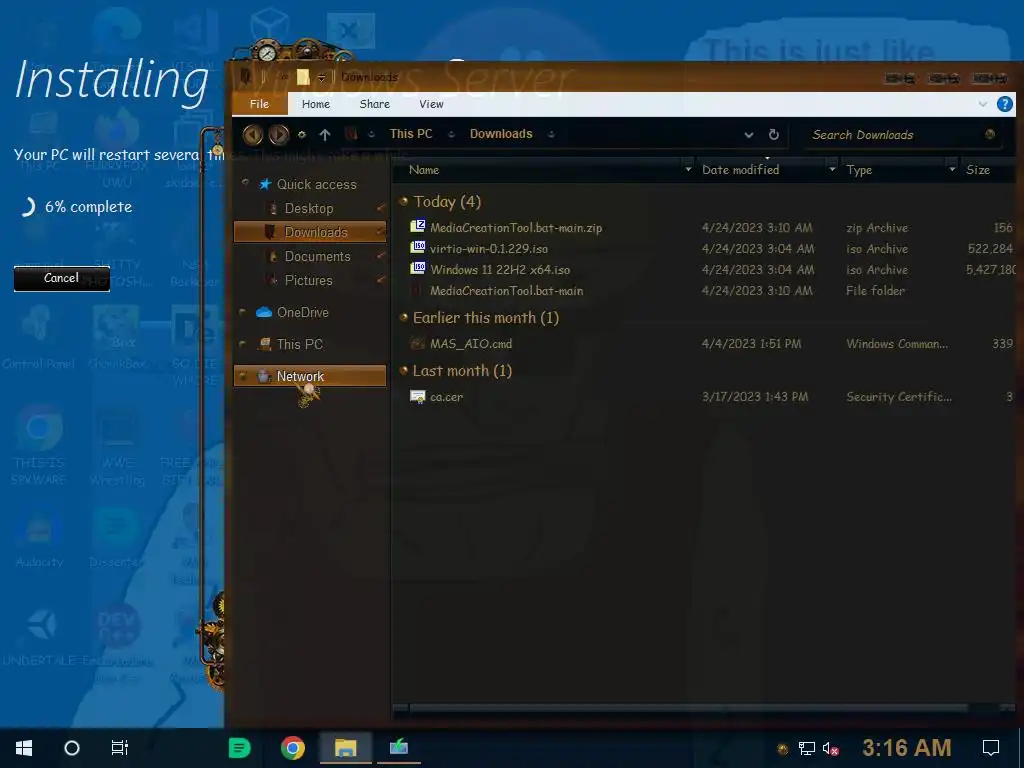The height and width of the screenshot is (768, 1024).
Task: Click the horizontal scrollbar in file list
Action: point(689,708)
